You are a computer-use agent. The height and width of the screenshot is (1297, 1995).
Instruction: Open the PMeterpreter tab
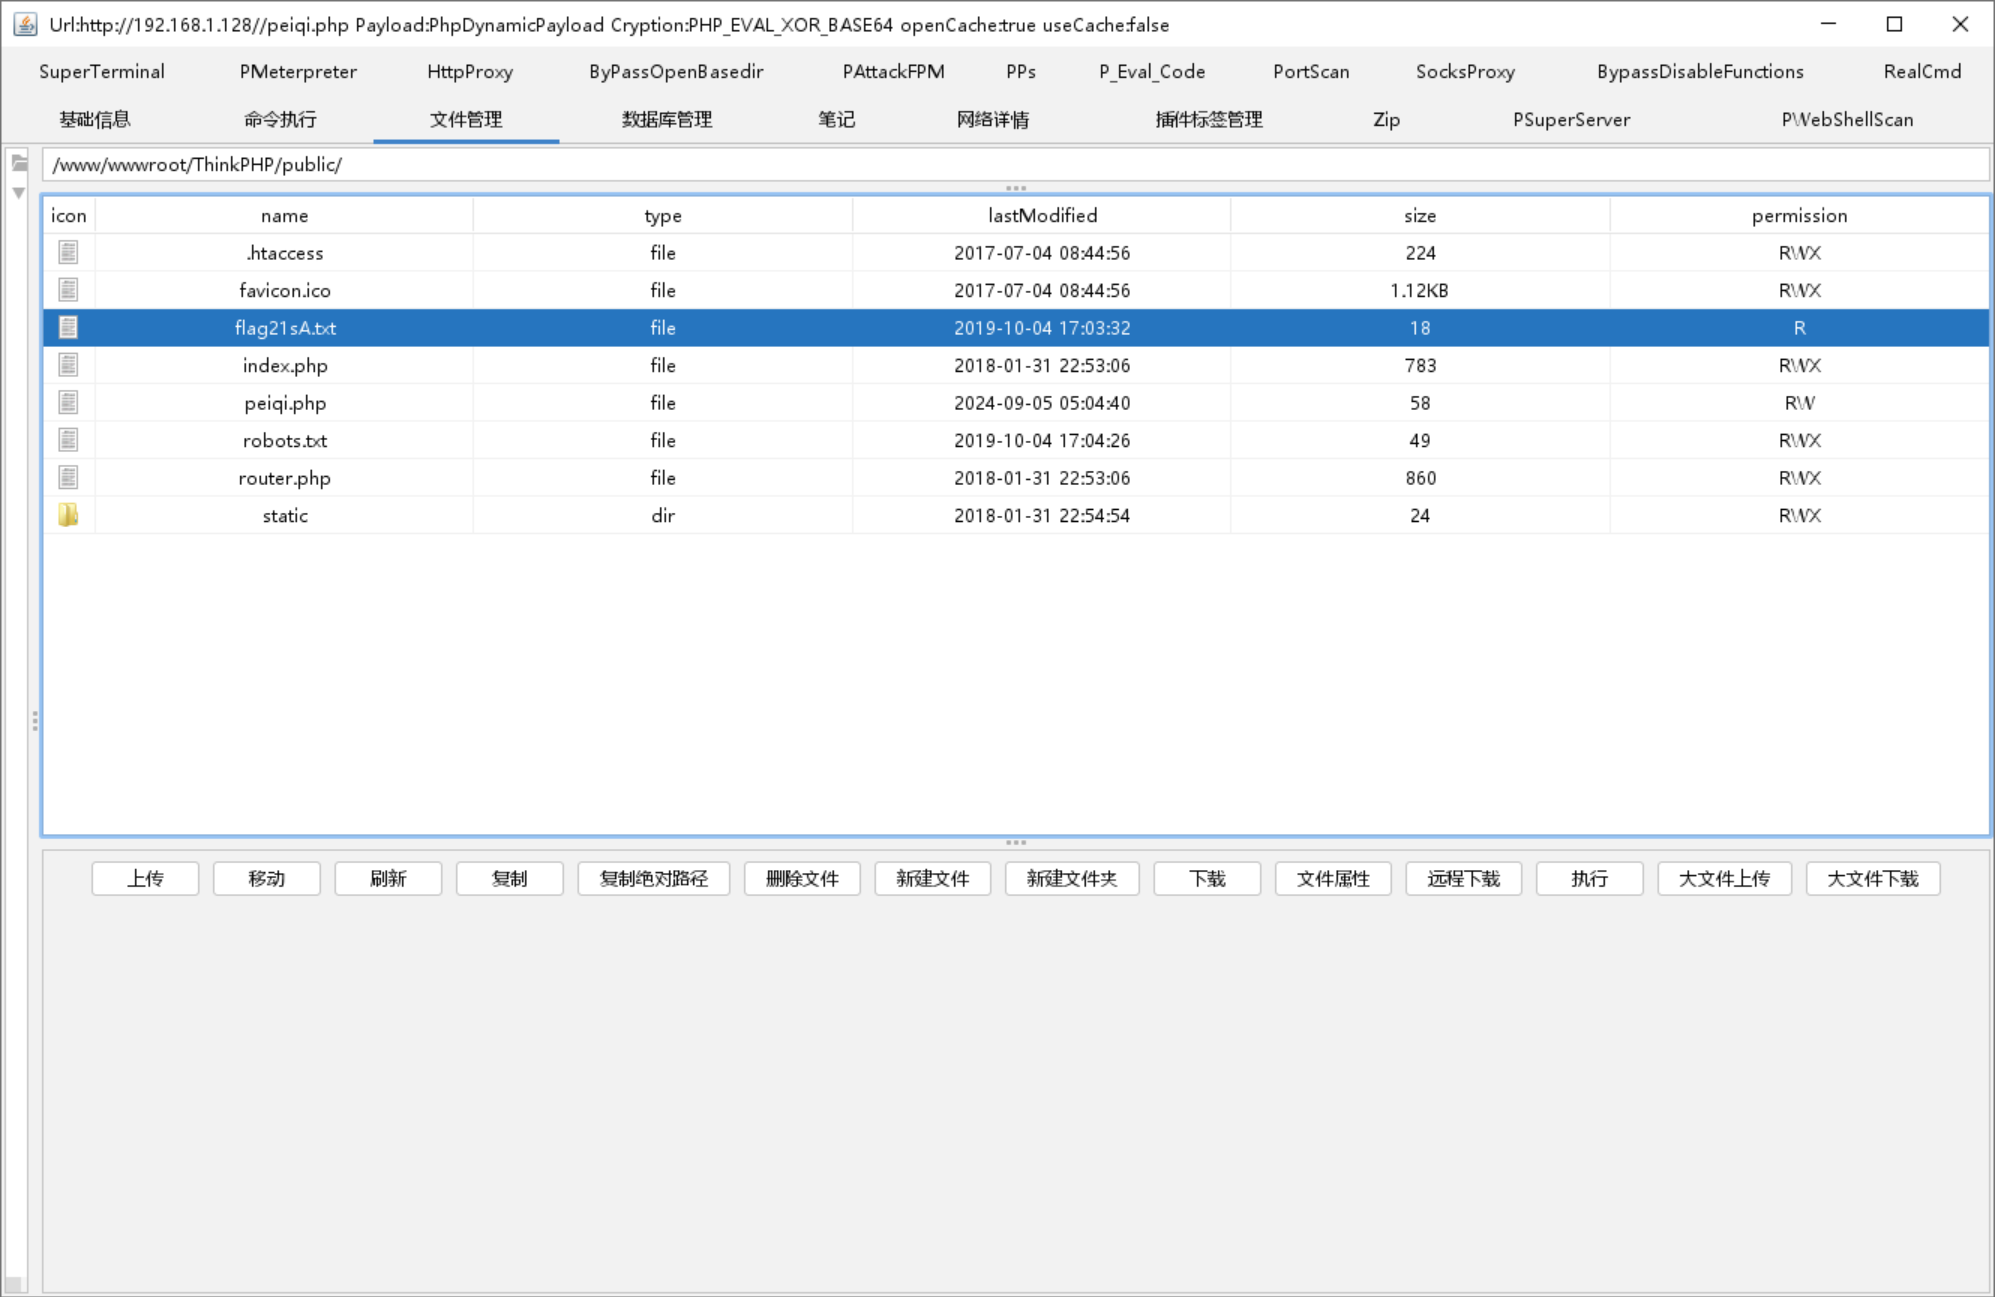point(298,72)
